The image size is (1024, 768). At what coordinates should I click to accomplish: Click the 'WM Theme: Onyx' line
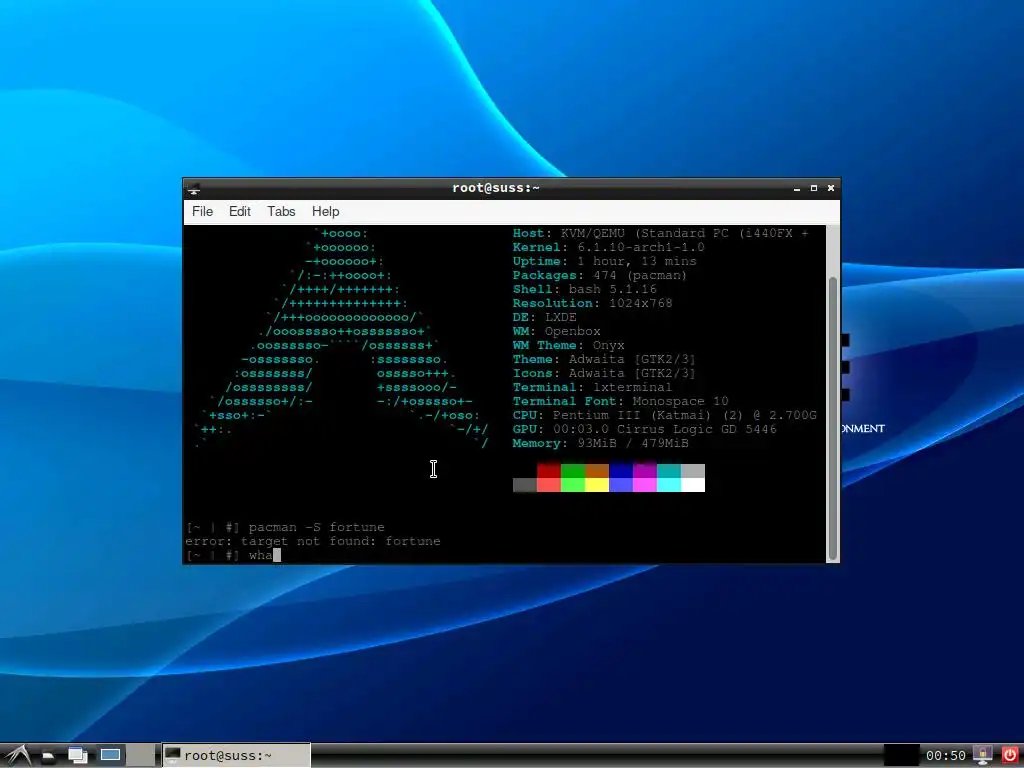(568, 345)
